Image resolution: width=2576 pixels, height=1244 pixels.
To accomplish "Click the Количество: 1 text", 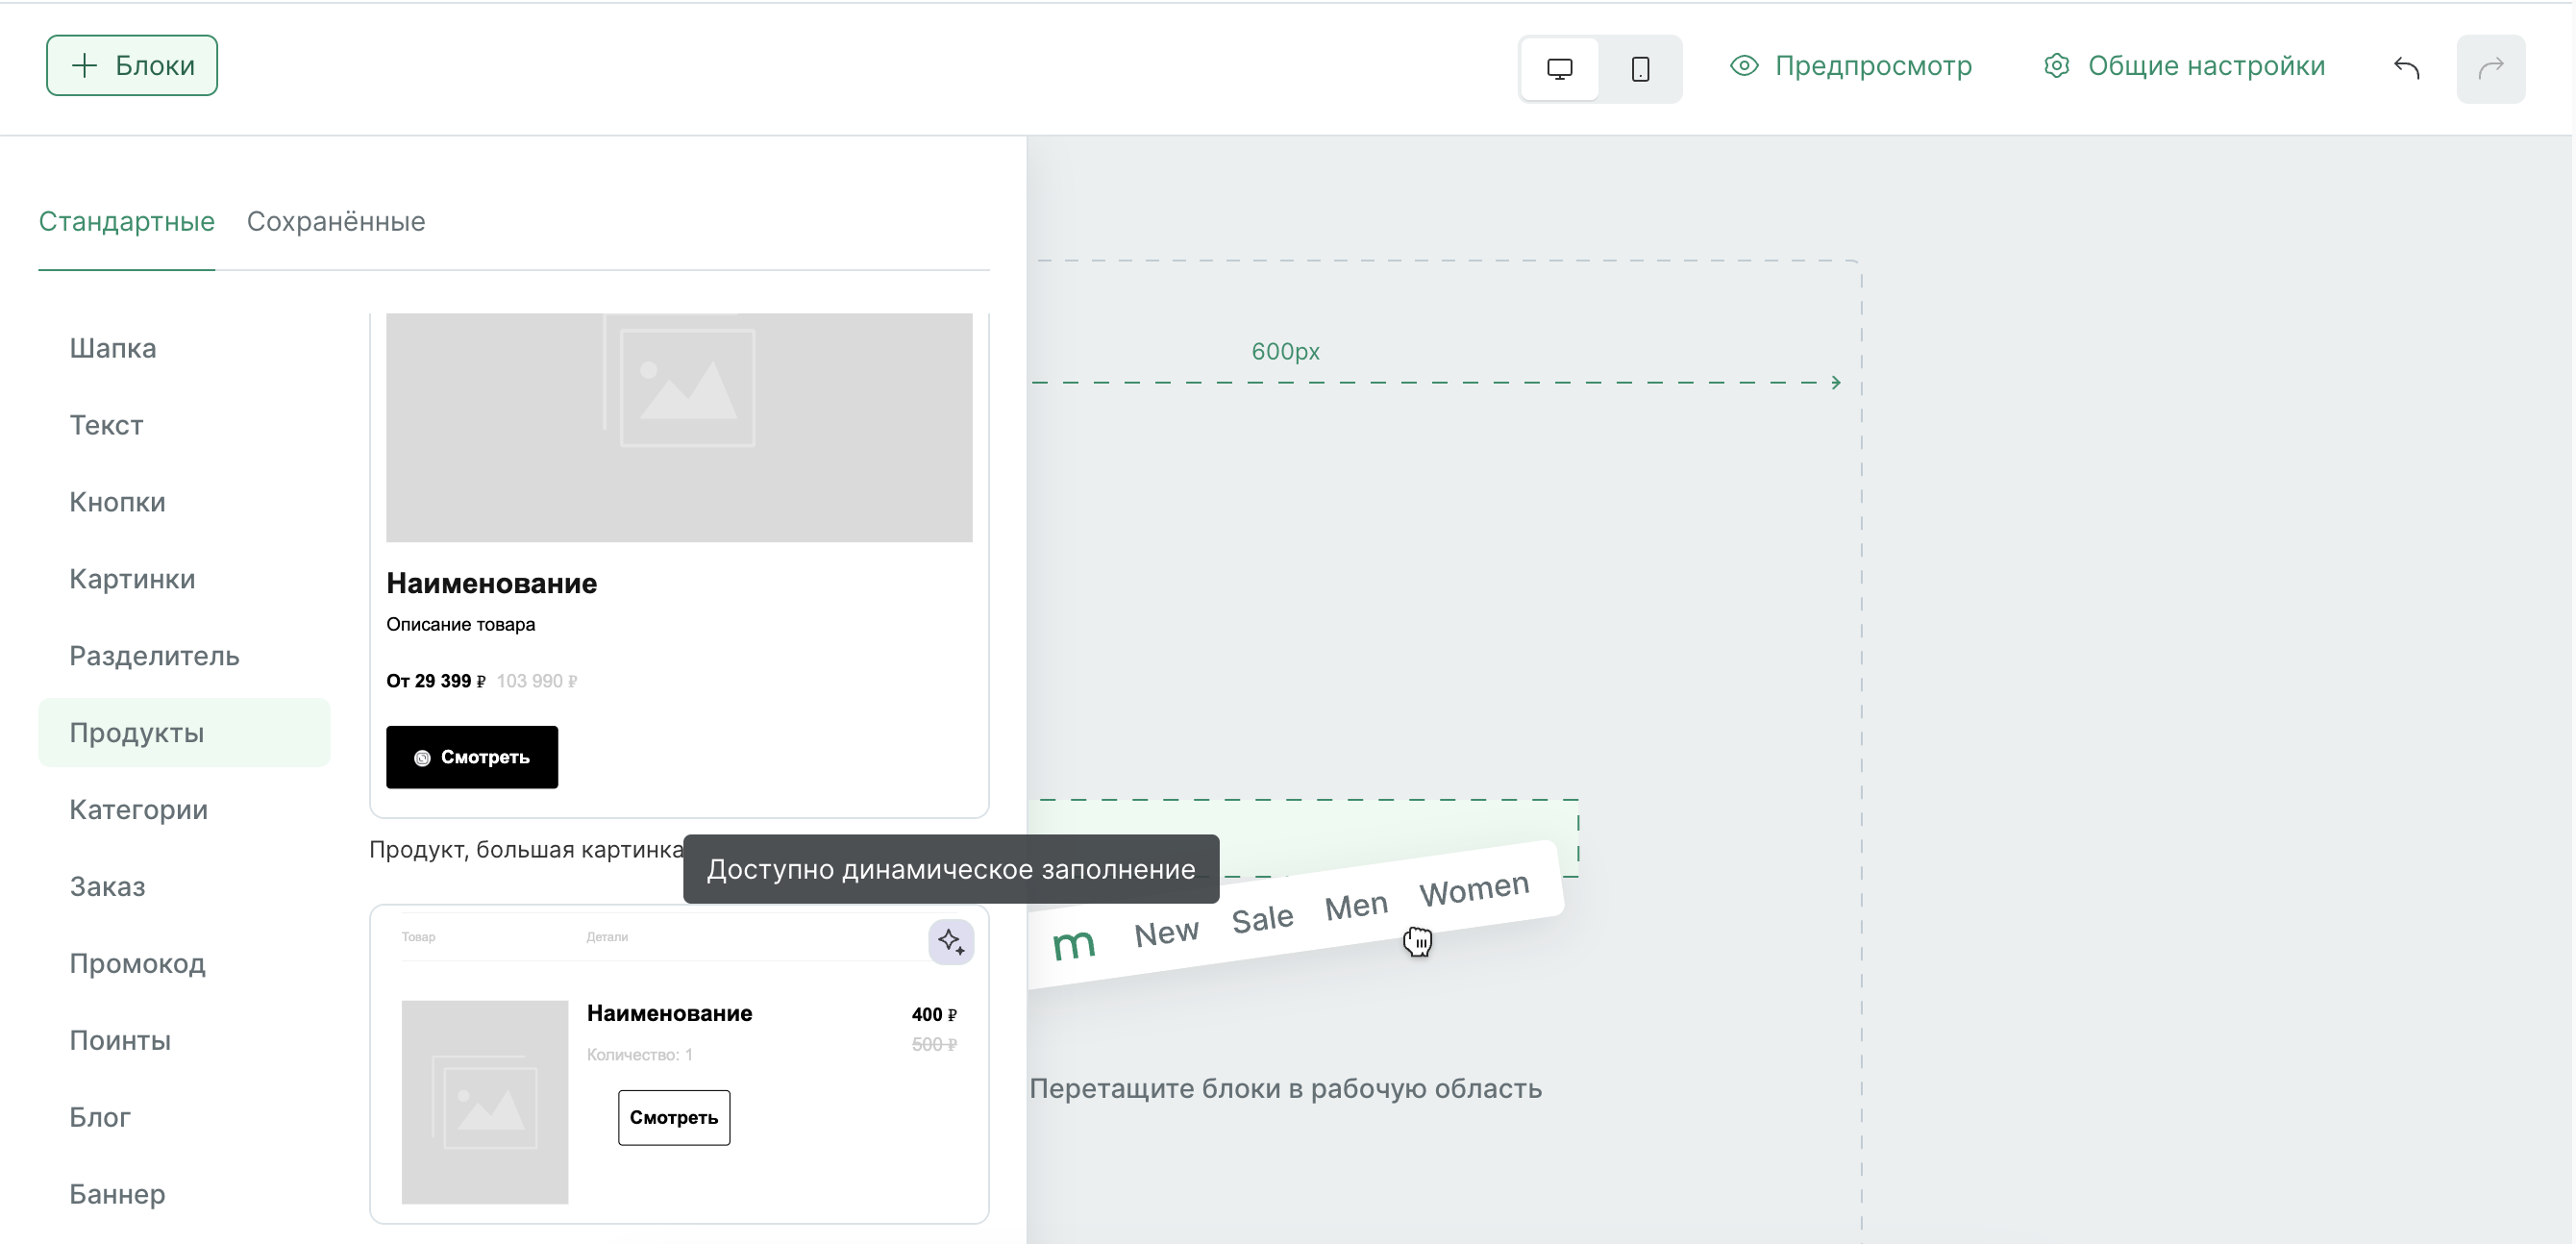I will pos(640,1055).
